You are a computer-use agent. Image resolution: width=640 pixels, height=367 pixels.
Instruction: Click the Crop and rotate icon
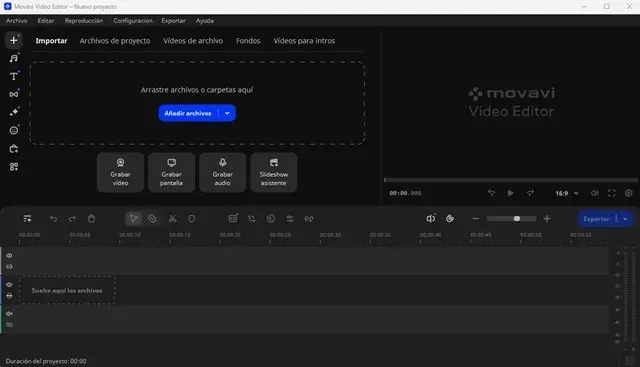click(x=252, y=219)
